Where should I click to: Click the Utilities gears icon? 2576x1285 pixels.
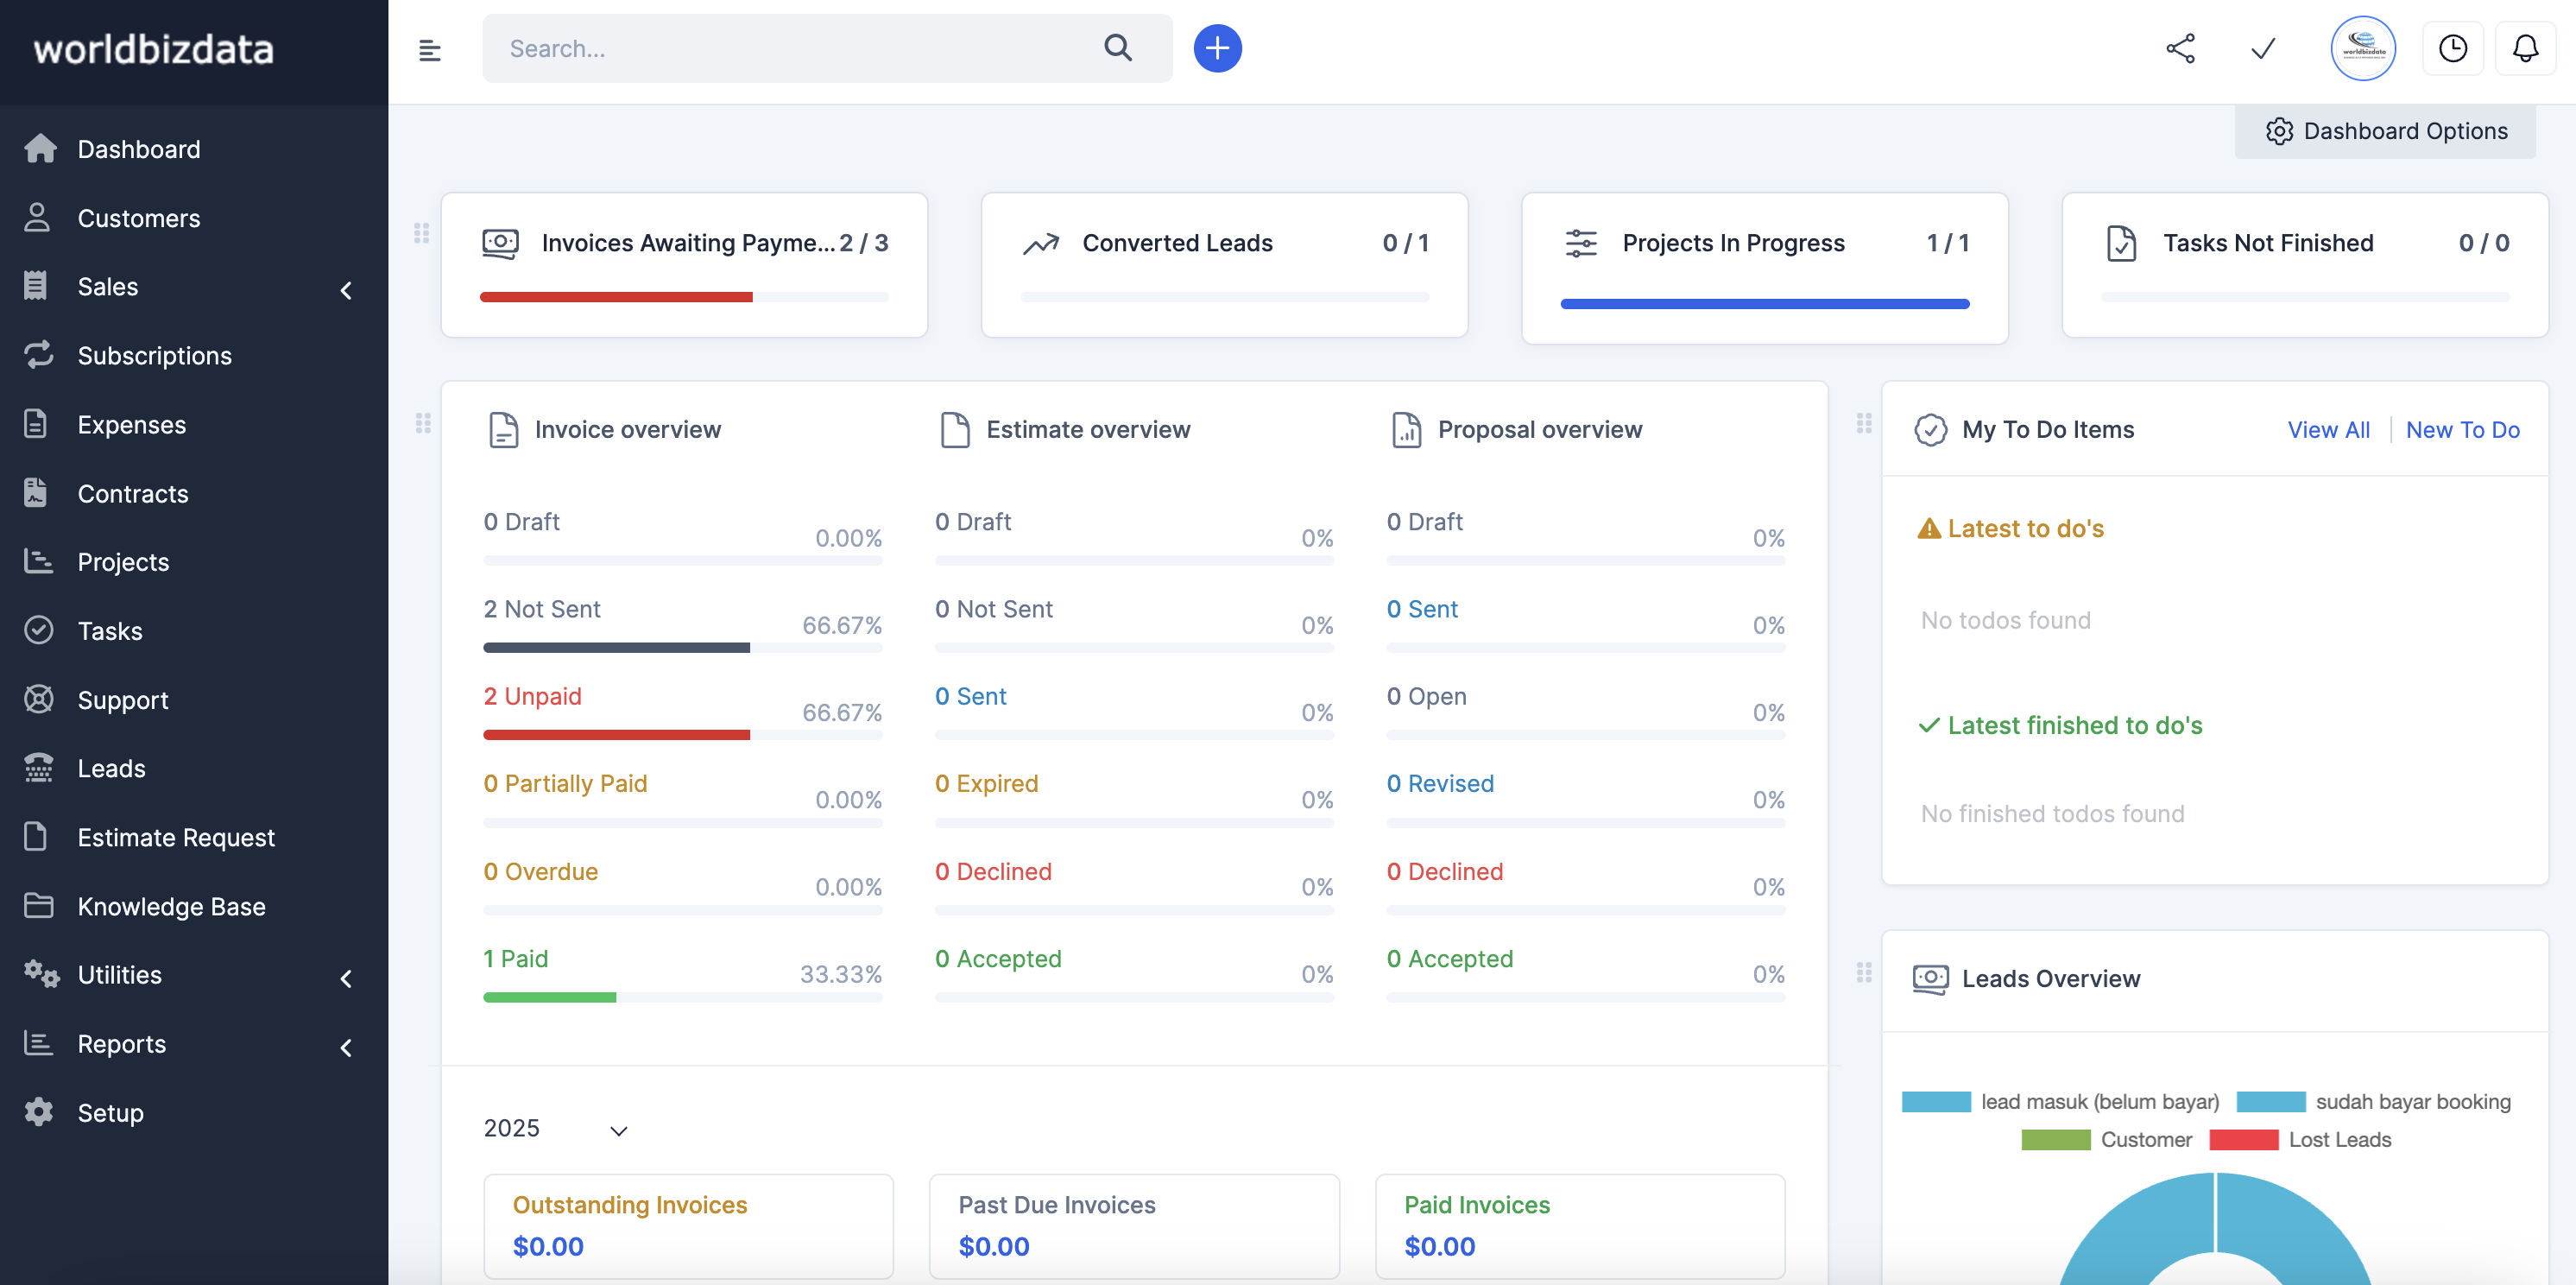(x=41, y=974)
